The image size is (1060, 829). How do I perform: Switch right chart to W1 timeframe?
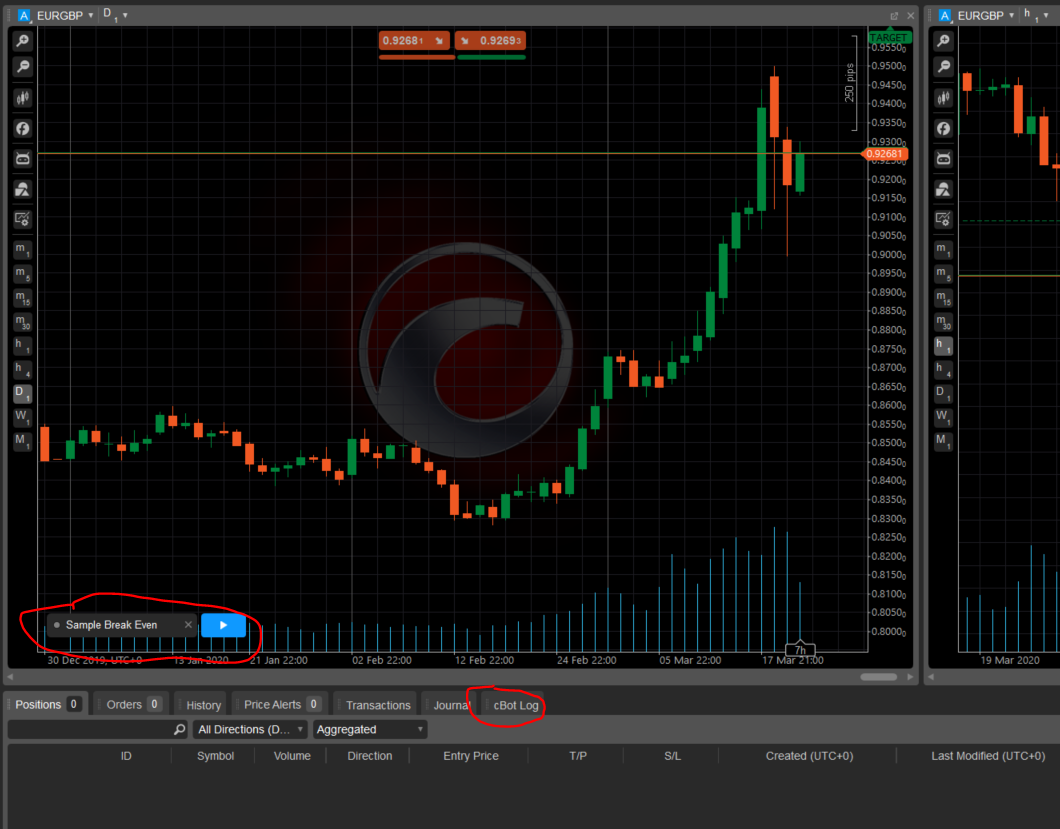(943, 417)
